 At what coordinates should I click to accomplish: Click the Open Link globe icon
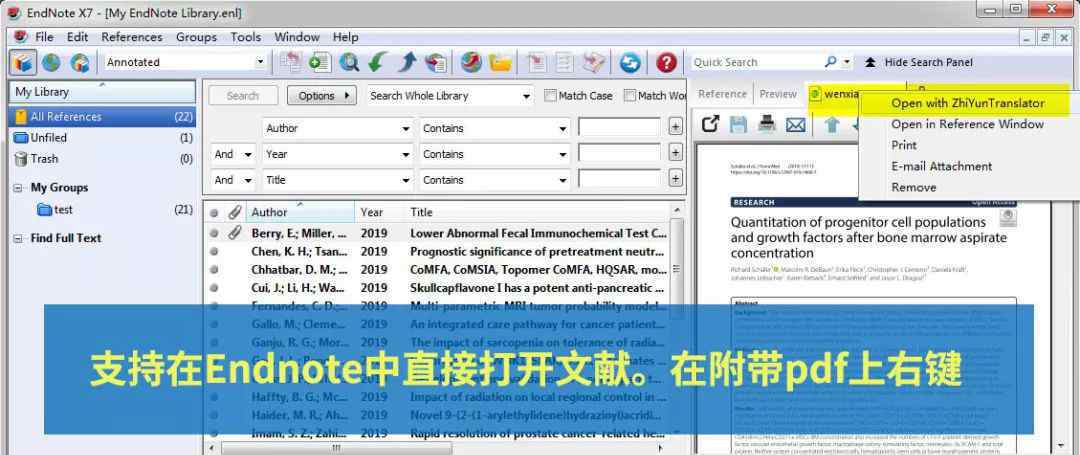tap(471, 63)
